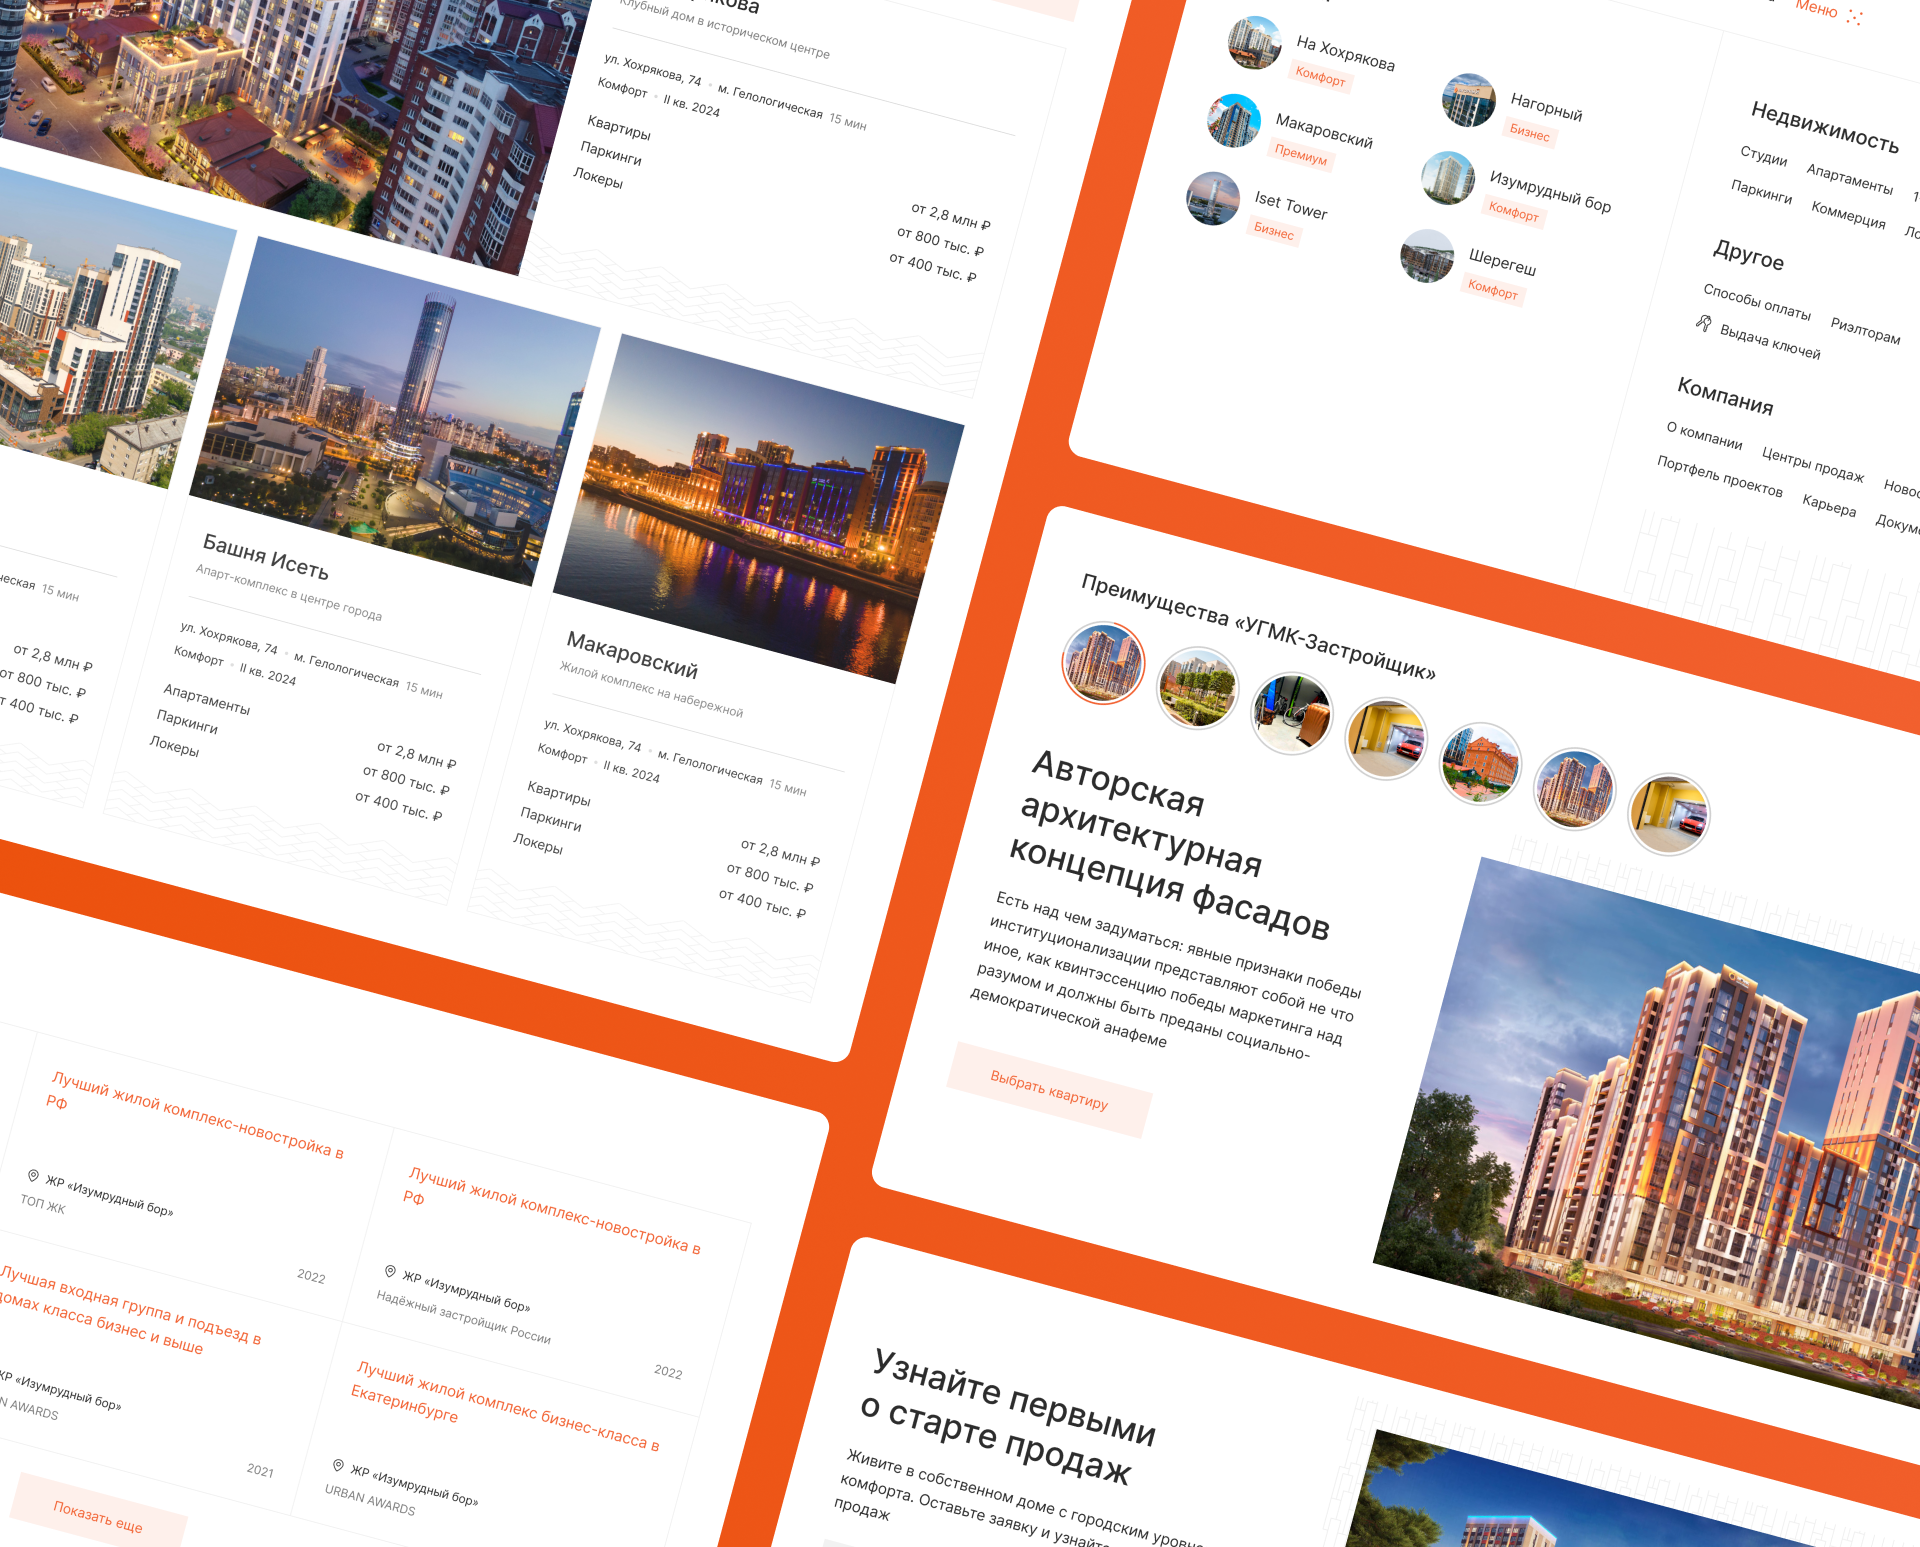Click the Показать еще button
1920x1547 pixels.
click(x=98, y=1517)
